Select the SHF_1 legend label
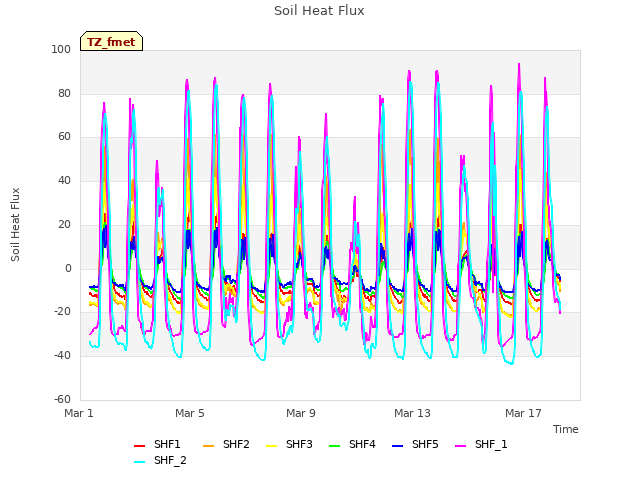 point(491,444)
